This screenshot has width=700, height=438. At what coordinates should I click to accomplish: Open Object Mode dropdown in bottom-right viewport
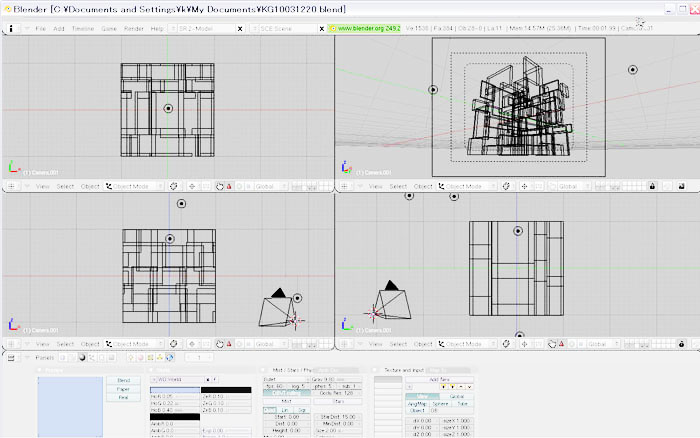pyautogui.click(x=467, y=344)
